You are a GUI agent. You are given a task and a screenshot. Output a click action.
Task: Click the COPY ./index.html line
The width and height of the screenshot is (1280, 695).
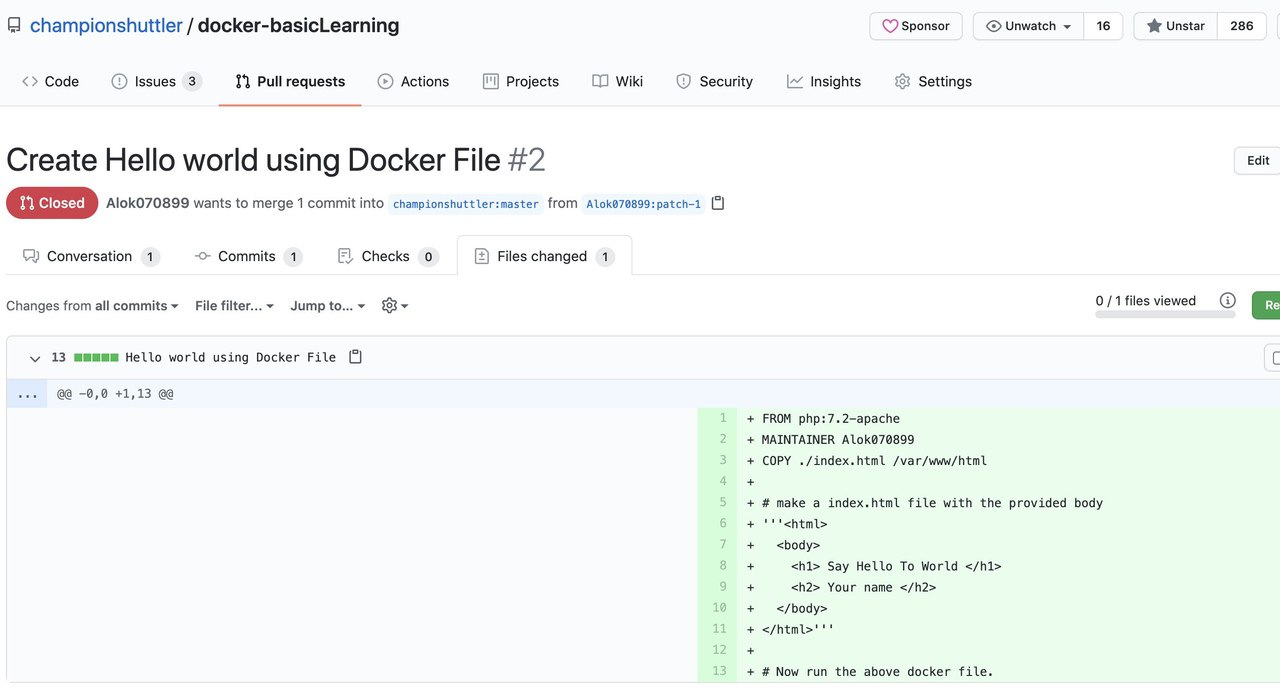[874, 461]
